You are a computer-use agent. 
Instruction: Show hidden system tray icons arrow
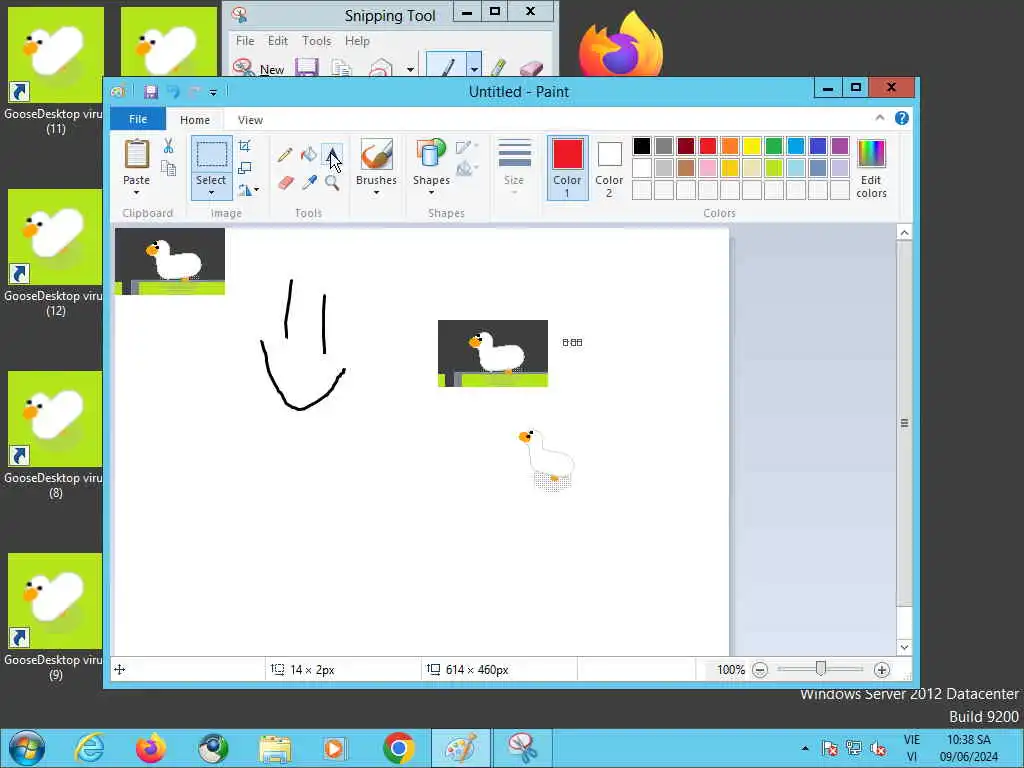coord(805,748)
